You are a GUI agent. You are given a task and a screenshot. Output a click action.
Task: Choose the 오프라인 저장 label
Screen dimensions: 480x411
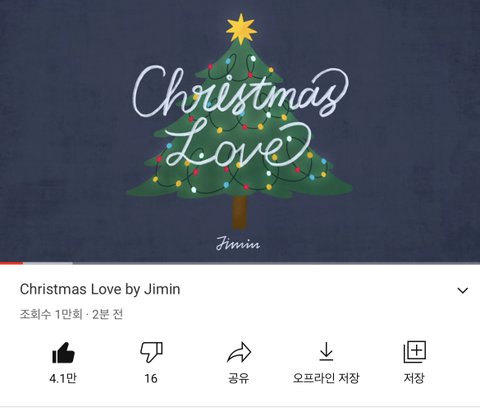tap(326, 378)
